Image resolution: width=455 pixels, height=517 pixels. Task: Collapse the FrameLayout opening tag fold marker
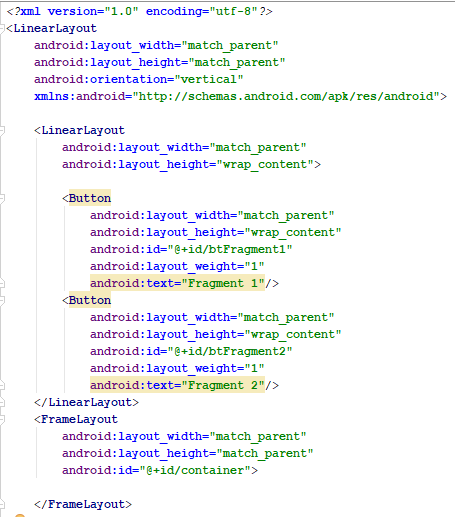point(2,419)
